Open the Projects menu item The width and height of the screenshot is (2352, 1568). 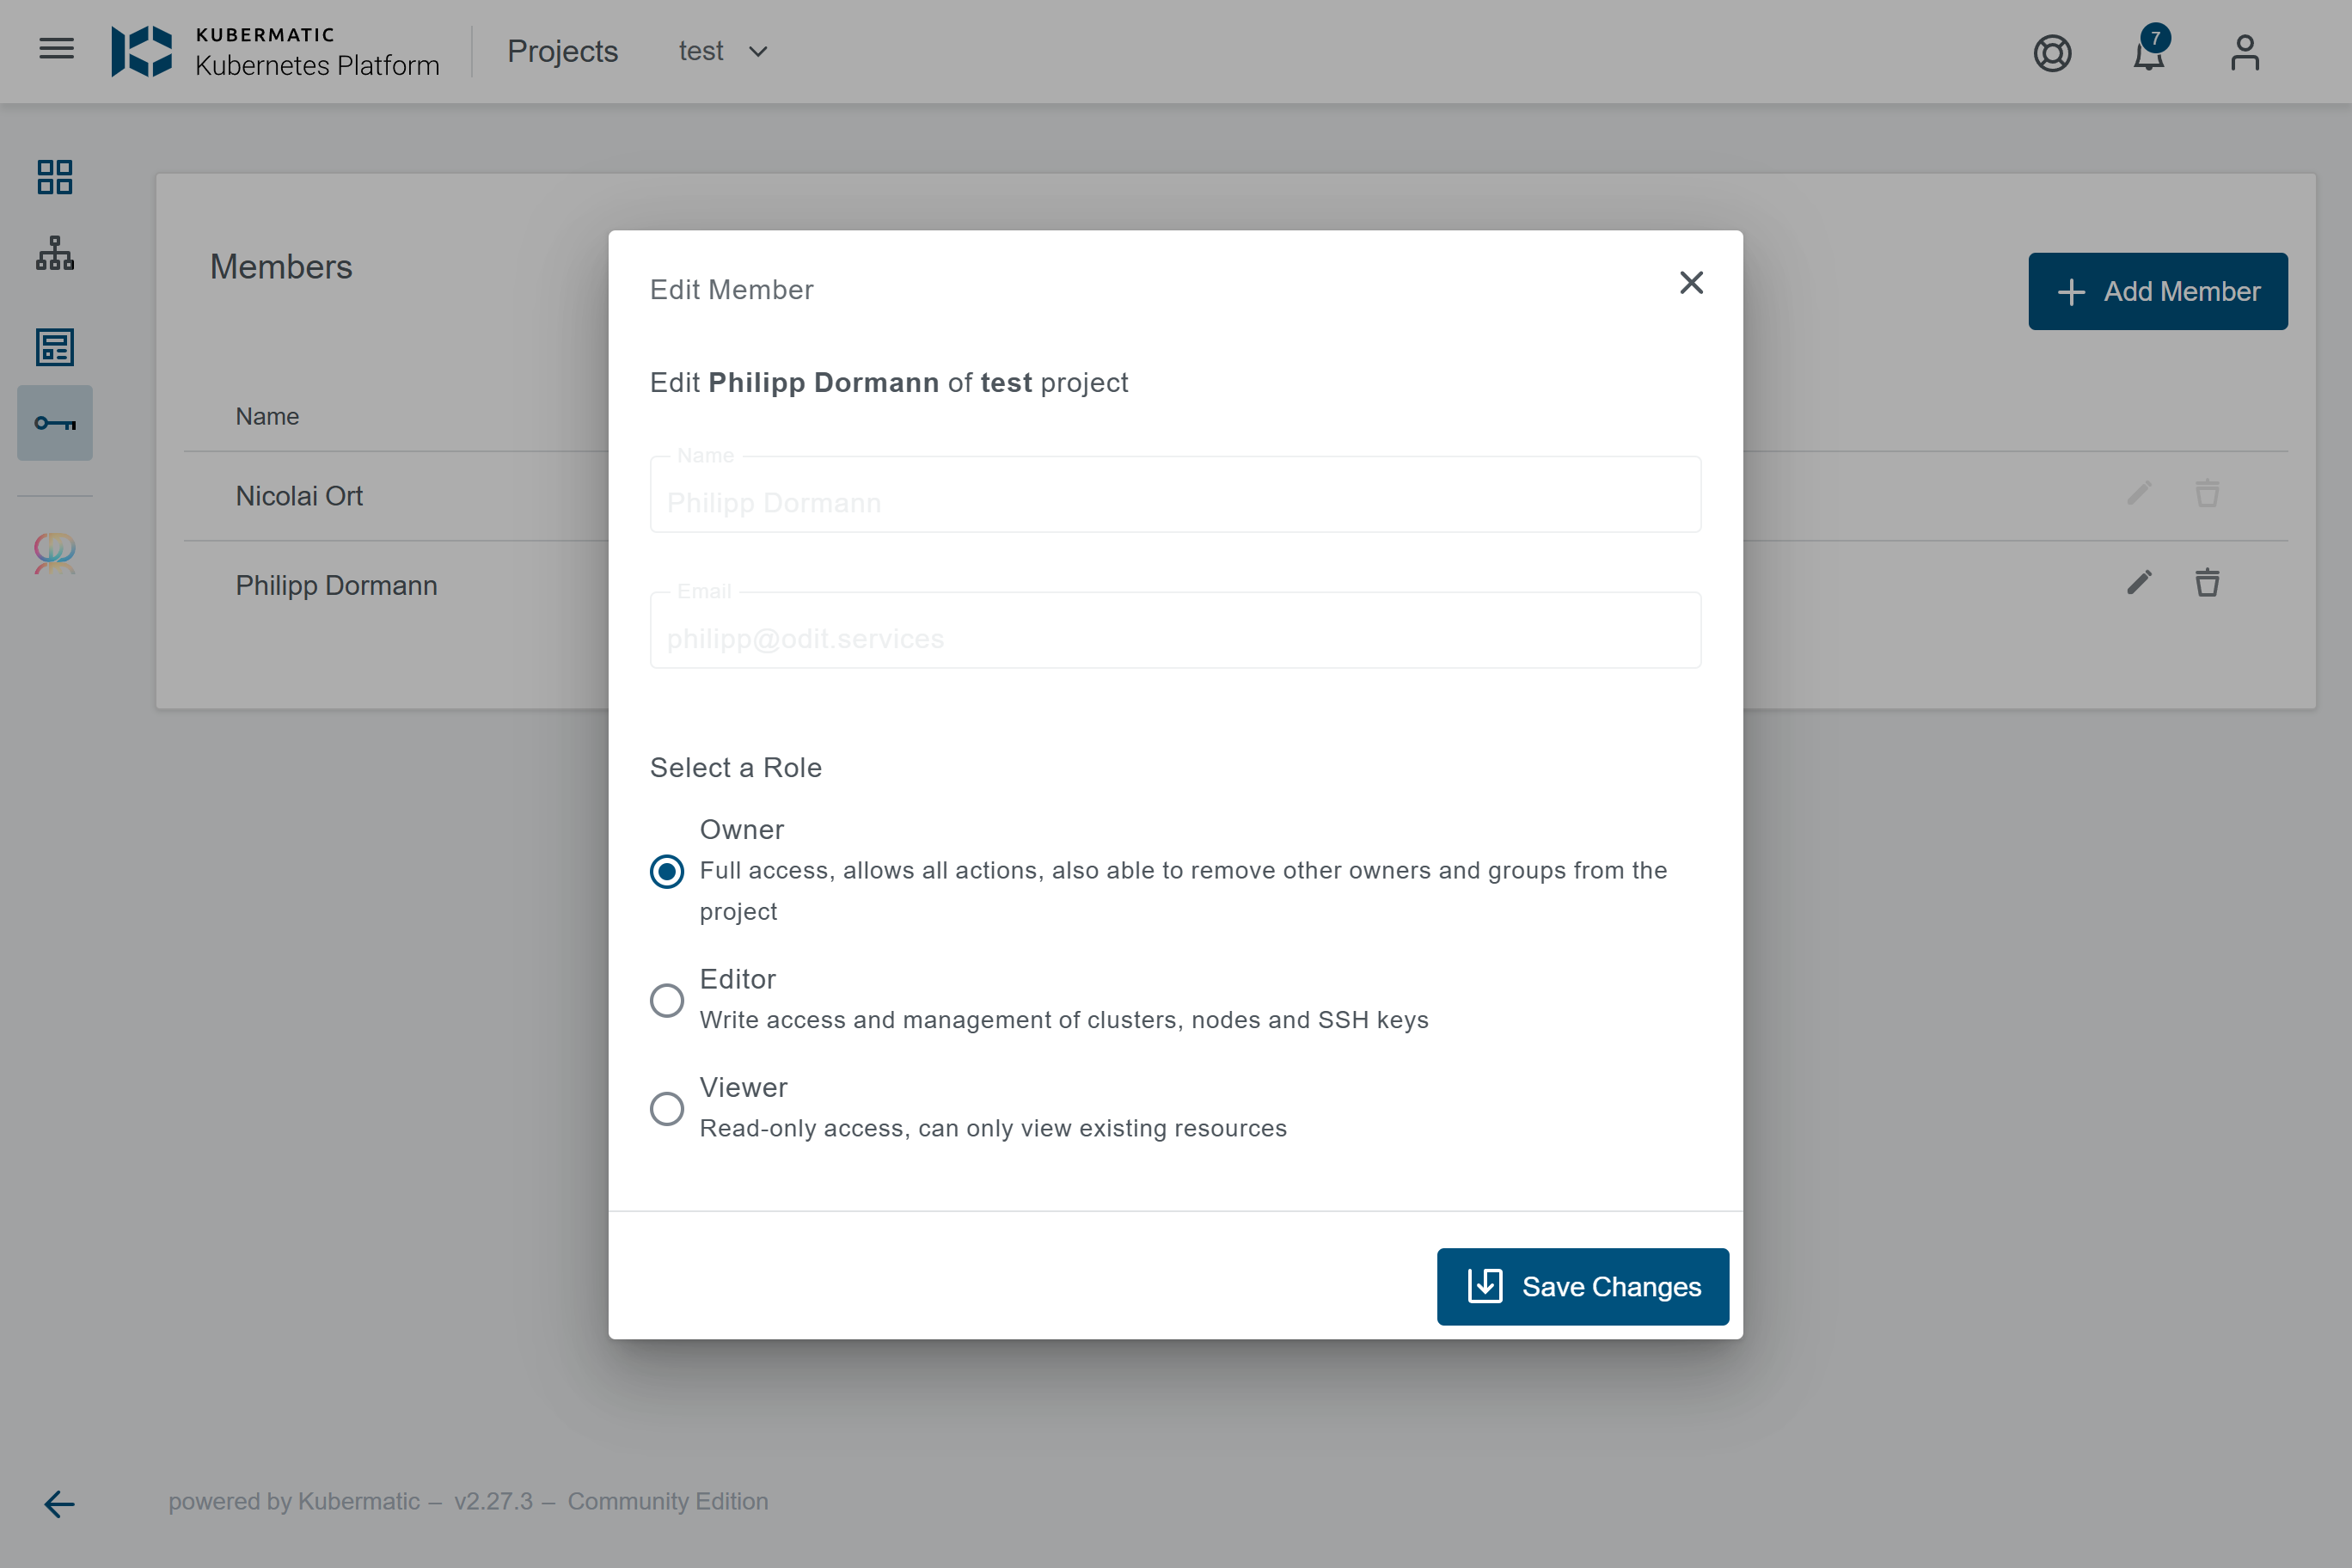[562, 51]
